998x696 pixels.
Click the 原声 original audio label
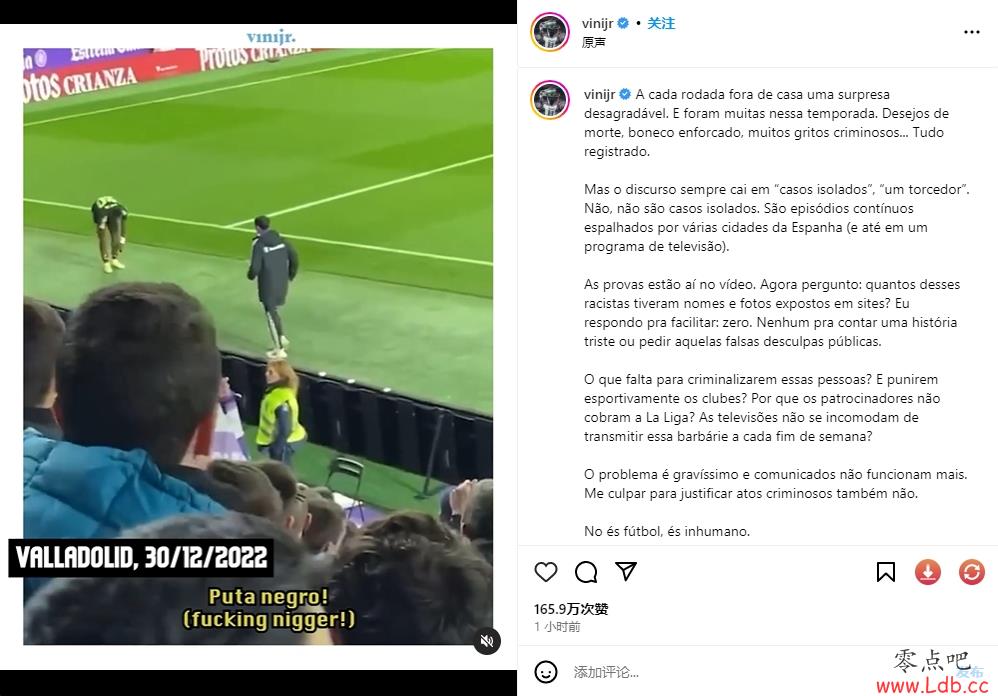[x=593, y=43]
